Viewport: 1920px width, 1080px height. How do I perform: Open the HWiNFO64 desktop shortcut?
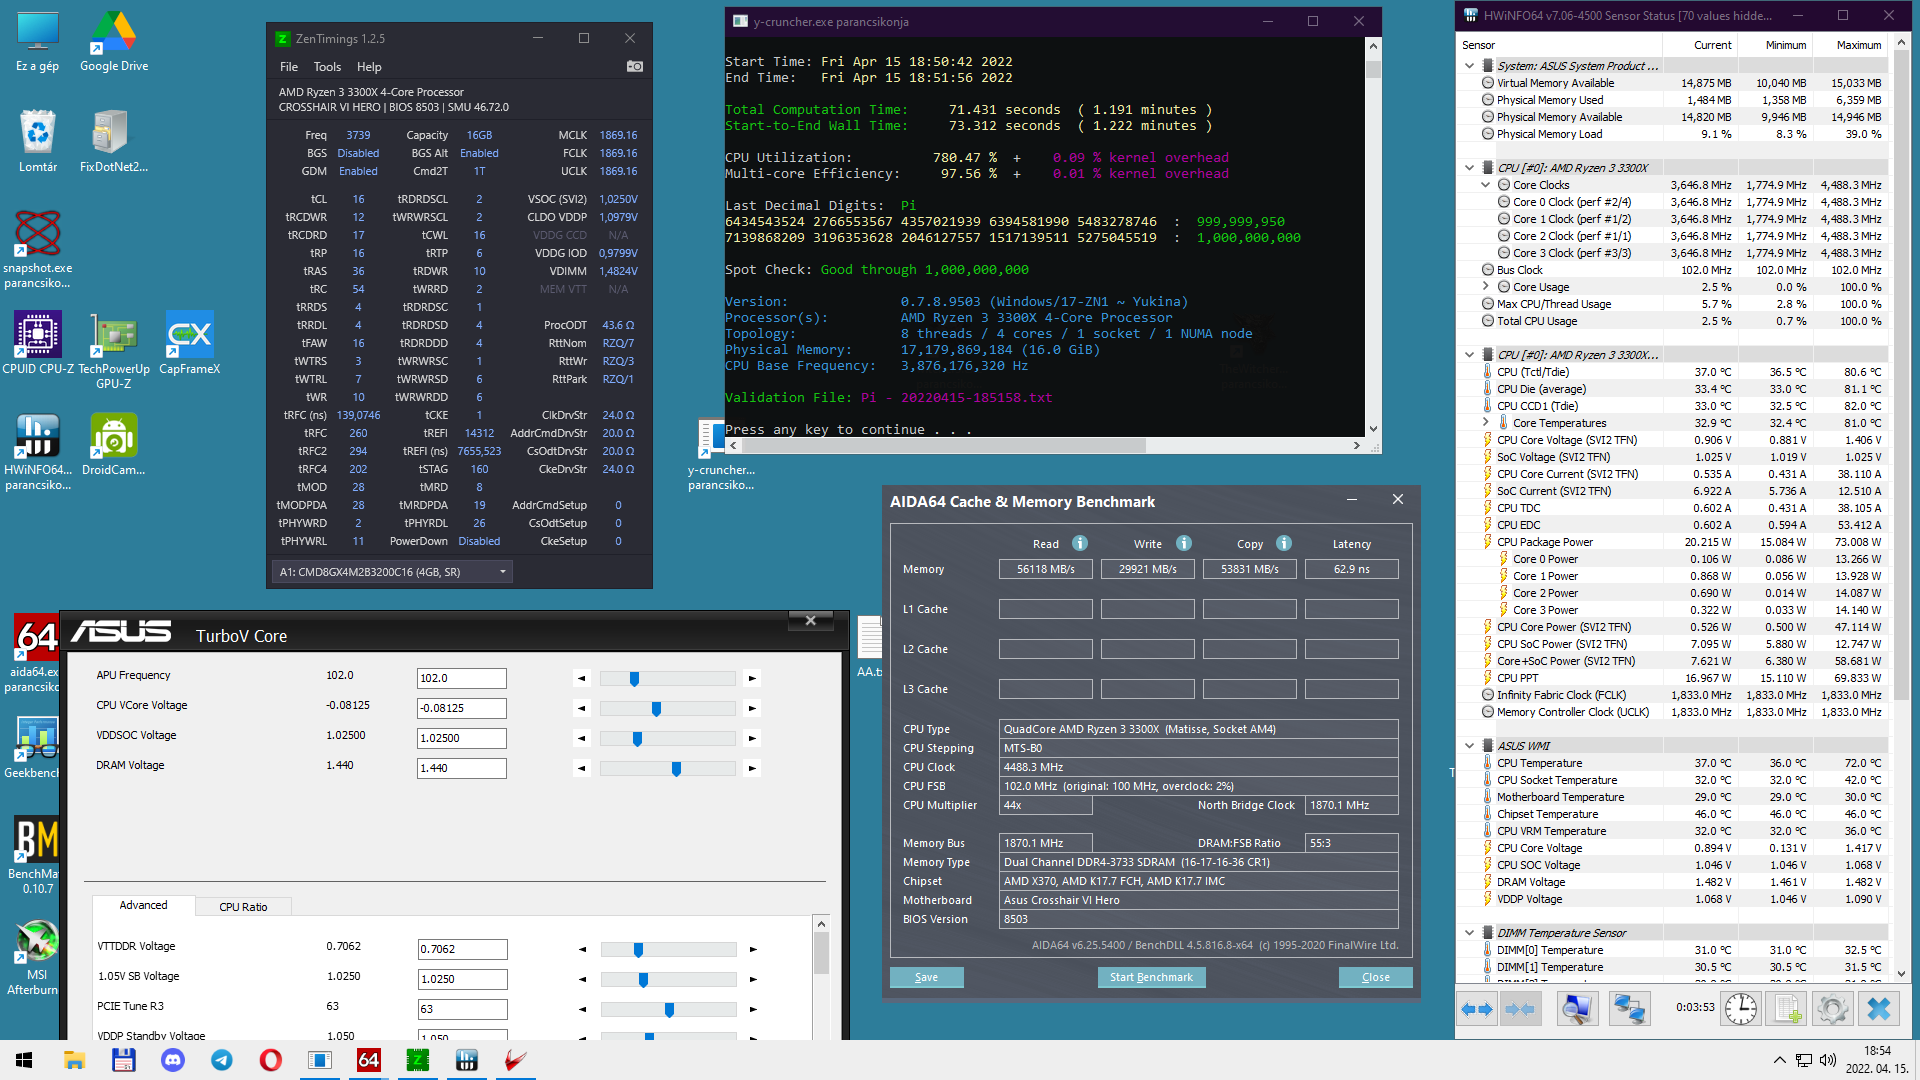click(38, 451)
